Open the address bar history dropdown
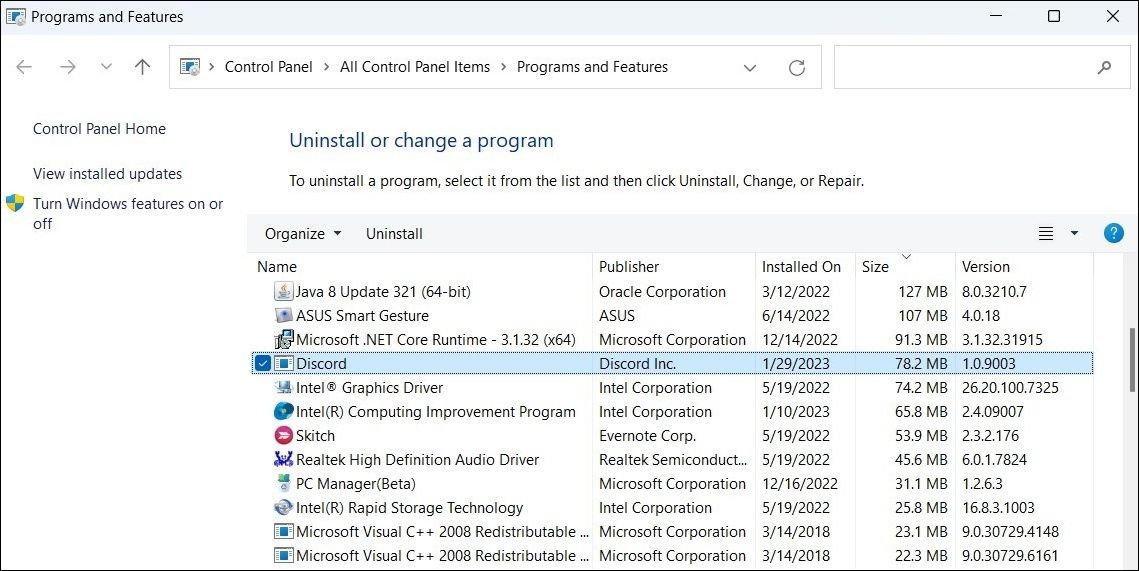 (x=750, y=68)
